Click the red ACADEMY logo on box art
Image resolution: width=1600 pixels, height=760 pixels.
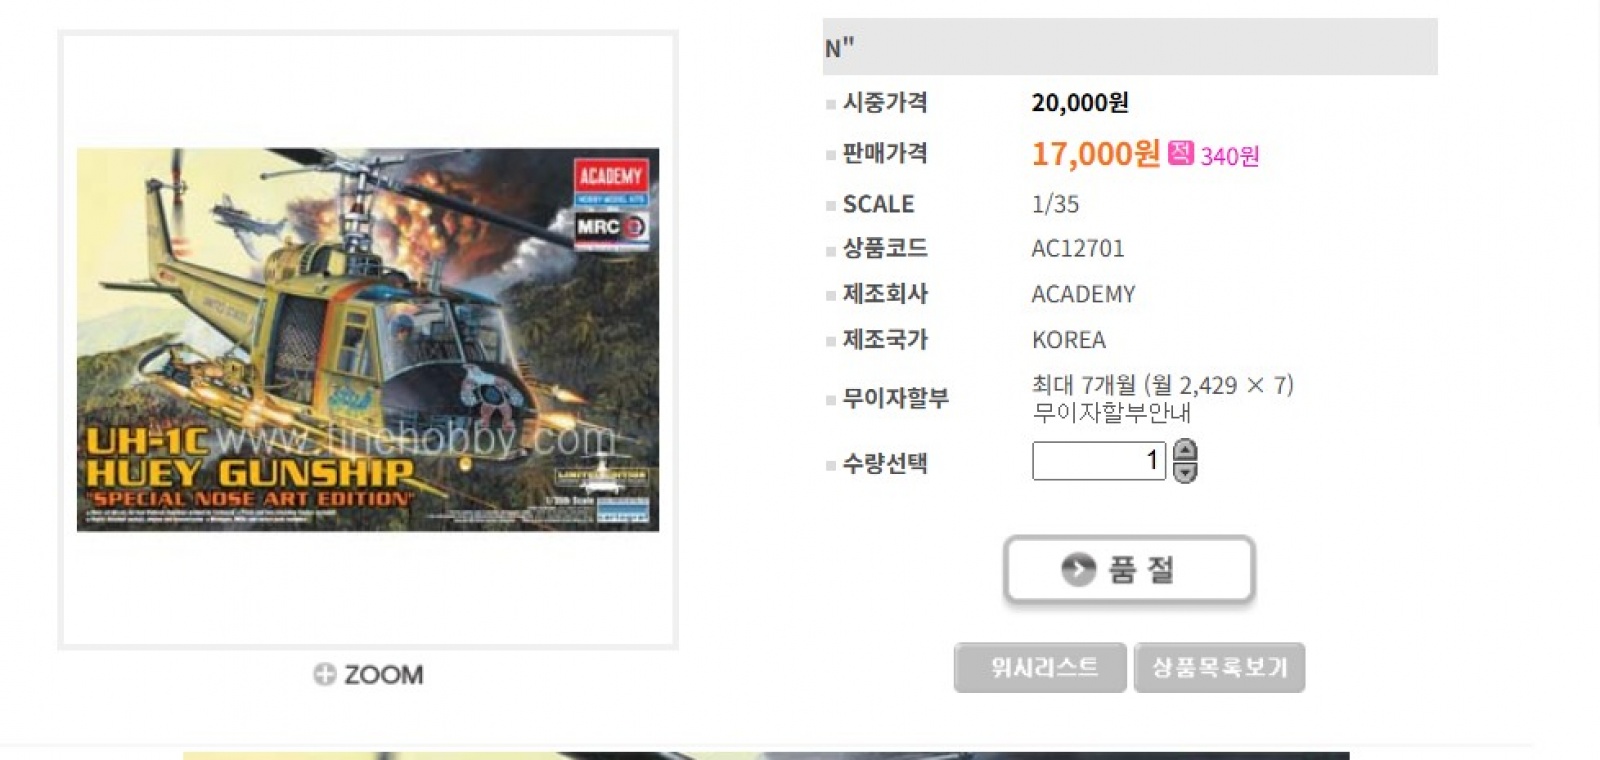pos(610,176)
